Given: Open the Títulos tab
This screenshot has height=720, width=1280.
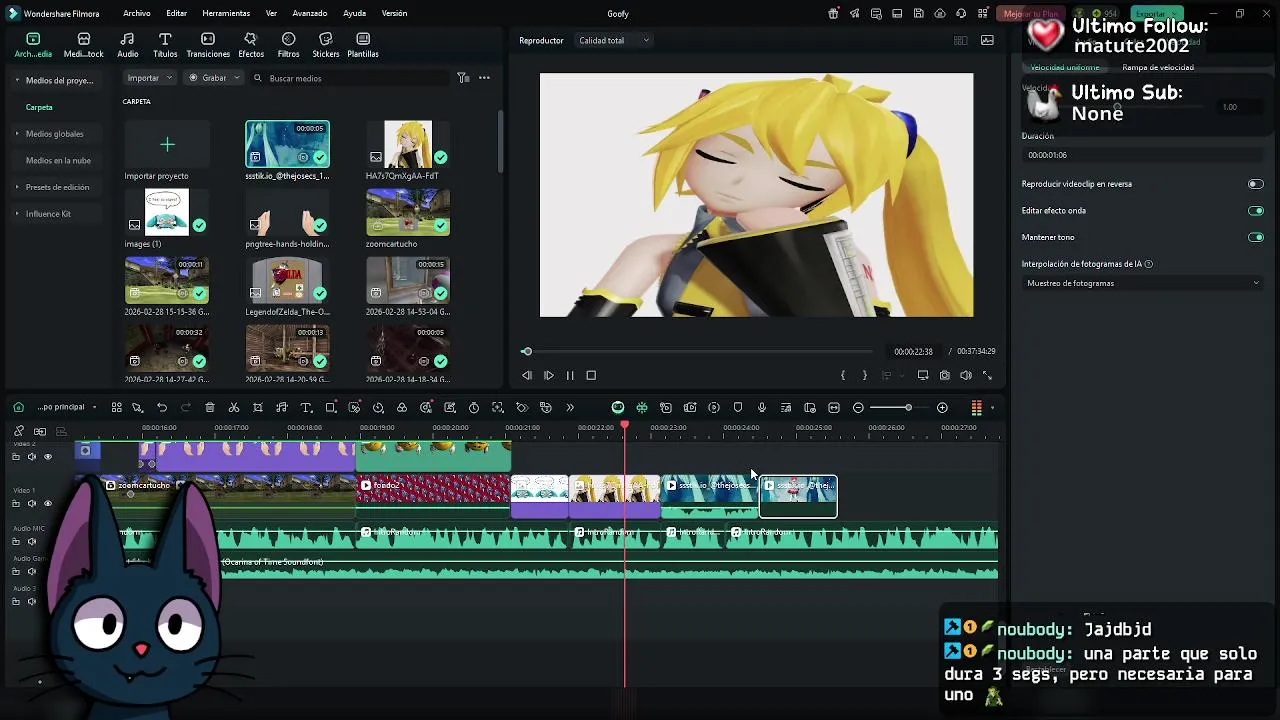Looking at the screenshot, I should [165, 45].
